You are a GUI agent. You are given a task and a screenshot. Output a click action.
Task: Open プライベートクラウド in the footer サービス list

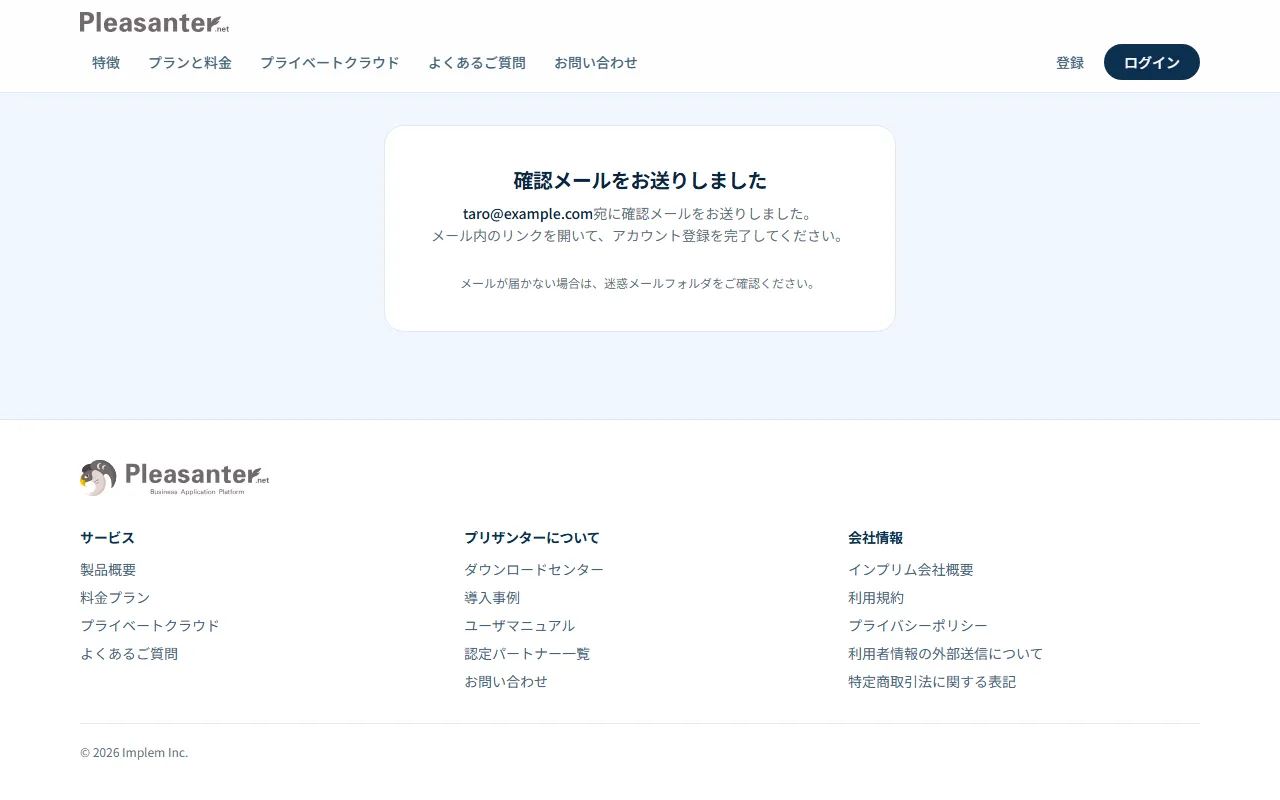pos(150,626)
